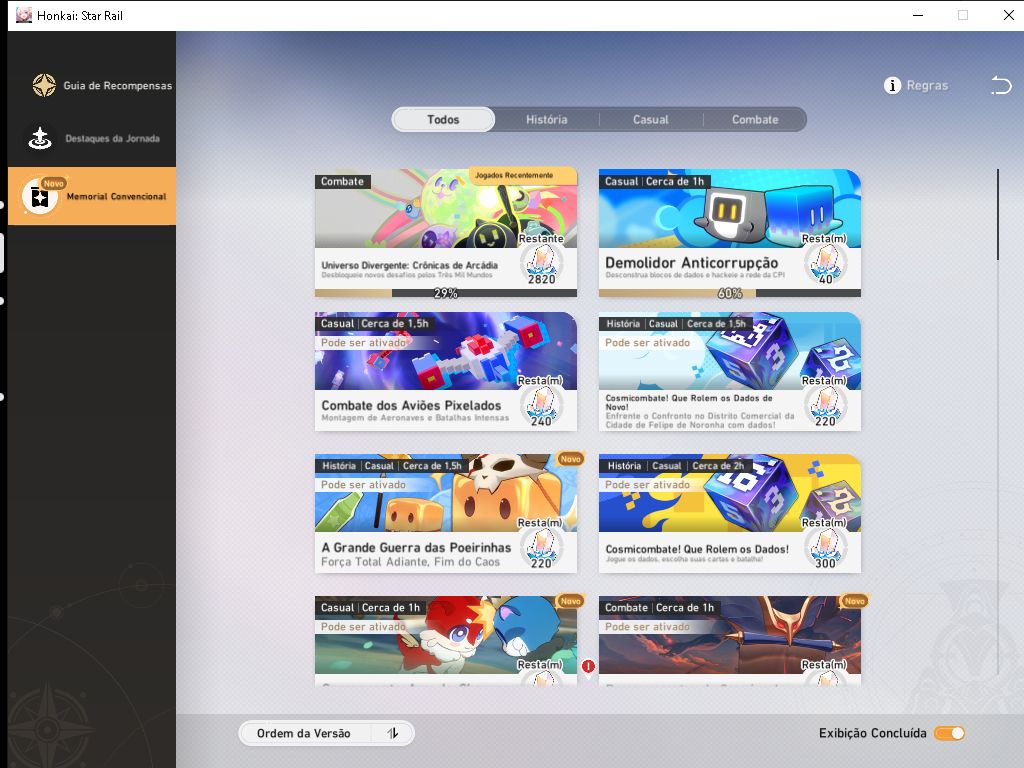Click the Regras info icon
Image resolution: width=1024 pixels, height=768 pixels.
[x=892, y=86]
